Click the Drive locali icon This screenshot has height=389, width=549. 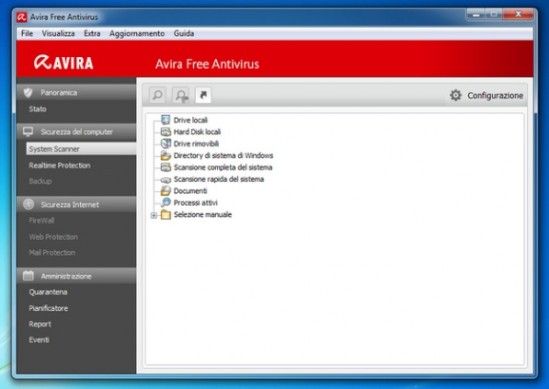165,120
